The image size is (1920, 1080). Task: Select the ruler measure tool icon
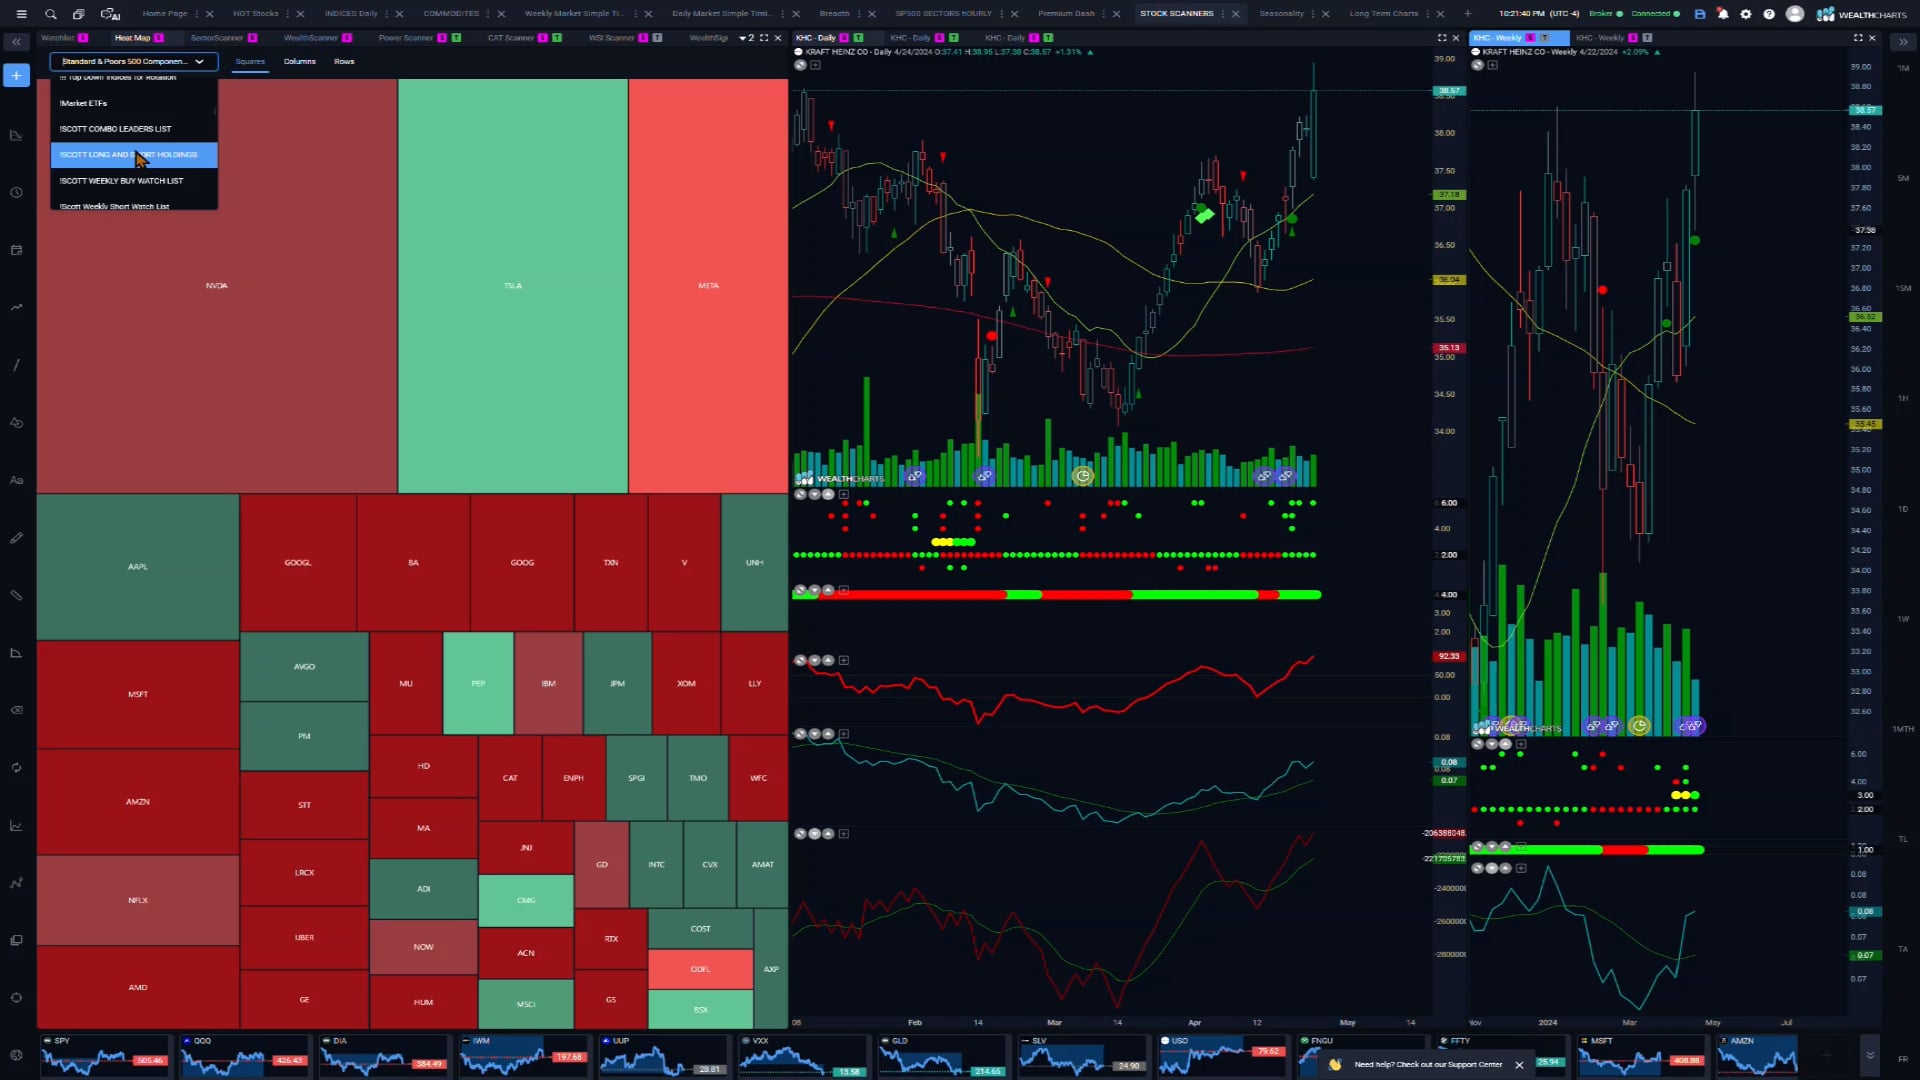(x=17, y=595)
